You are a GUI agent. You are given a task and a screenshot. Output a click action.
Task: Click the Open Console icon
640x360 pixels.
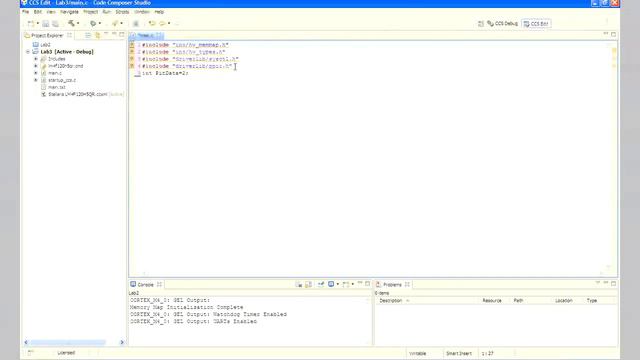[346, 284]
